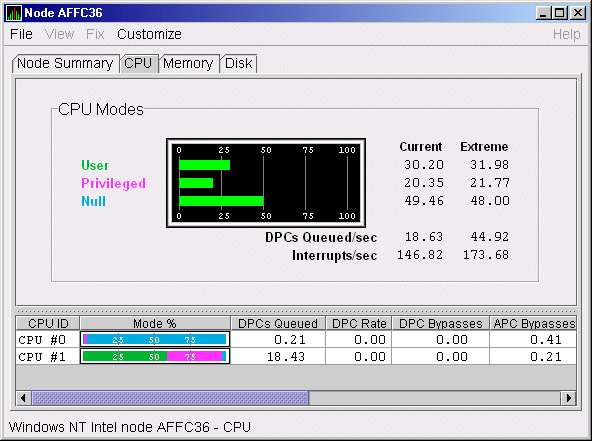The width and height of the screenshot is (592, 441).
Task: Select the CPU #0 row
Action: tap(296, 339)
